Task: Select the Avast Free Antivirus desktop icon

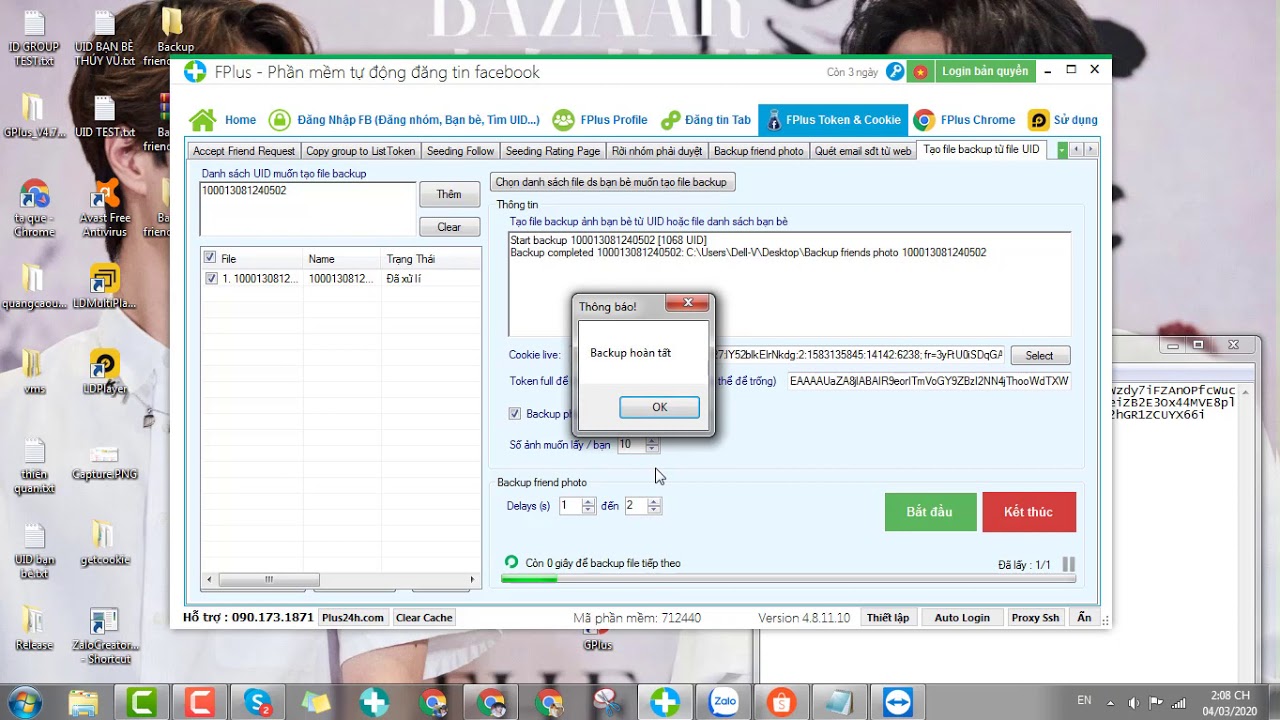Action: [104, 208]
